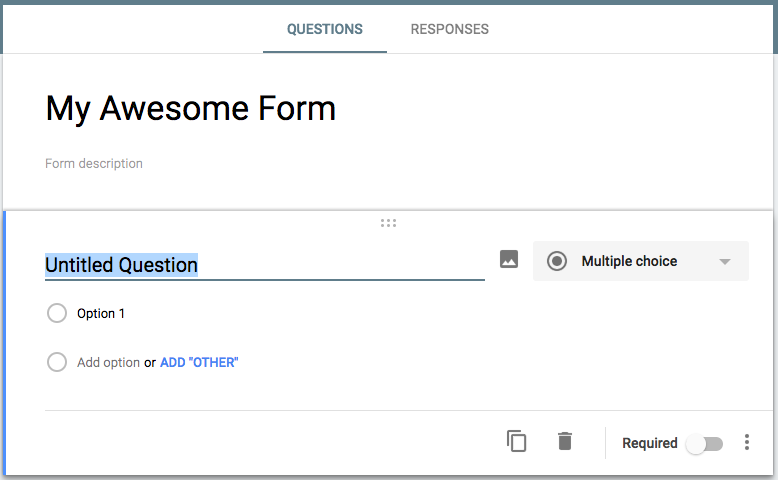778x480 pixels.
Task: Grab the six-dot drag handle on the question card
Action: click(x=389, y=223)
